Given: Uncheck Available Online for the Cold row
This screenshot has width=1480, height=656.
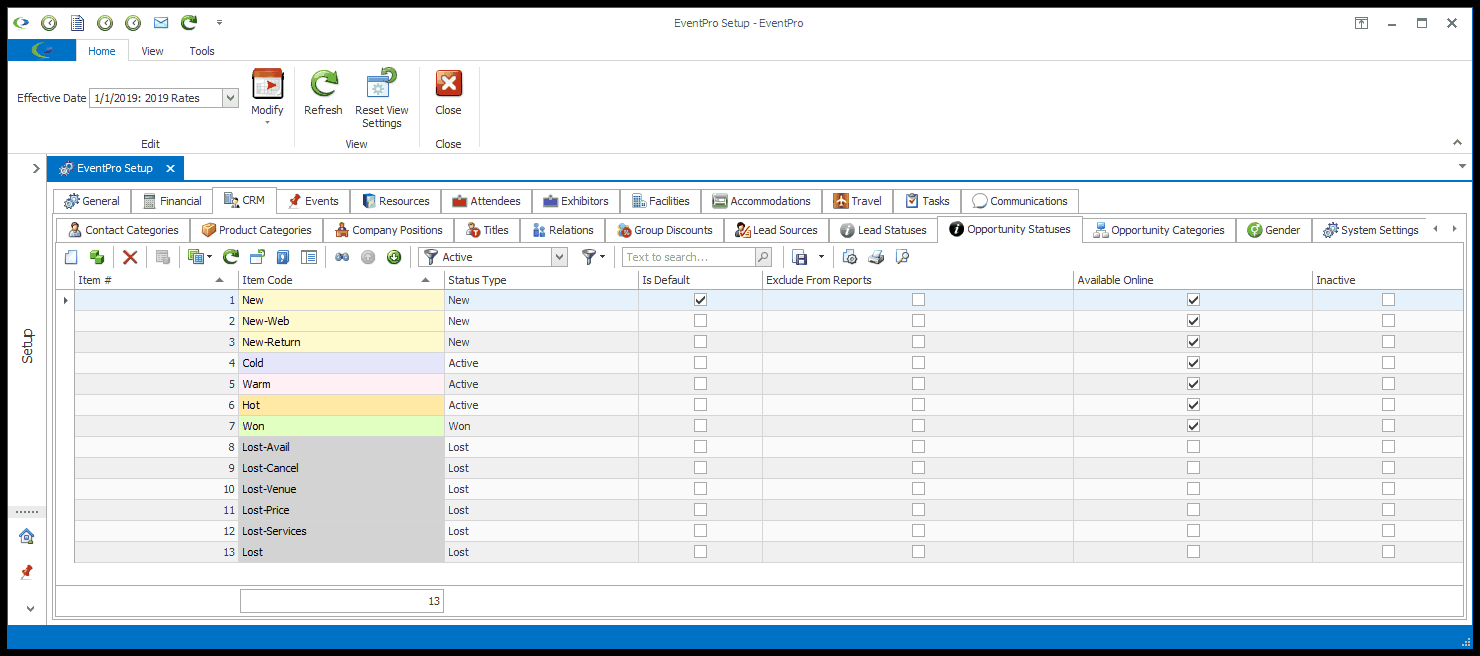Looking at the screenshot, I should [x=1193, y=363].
